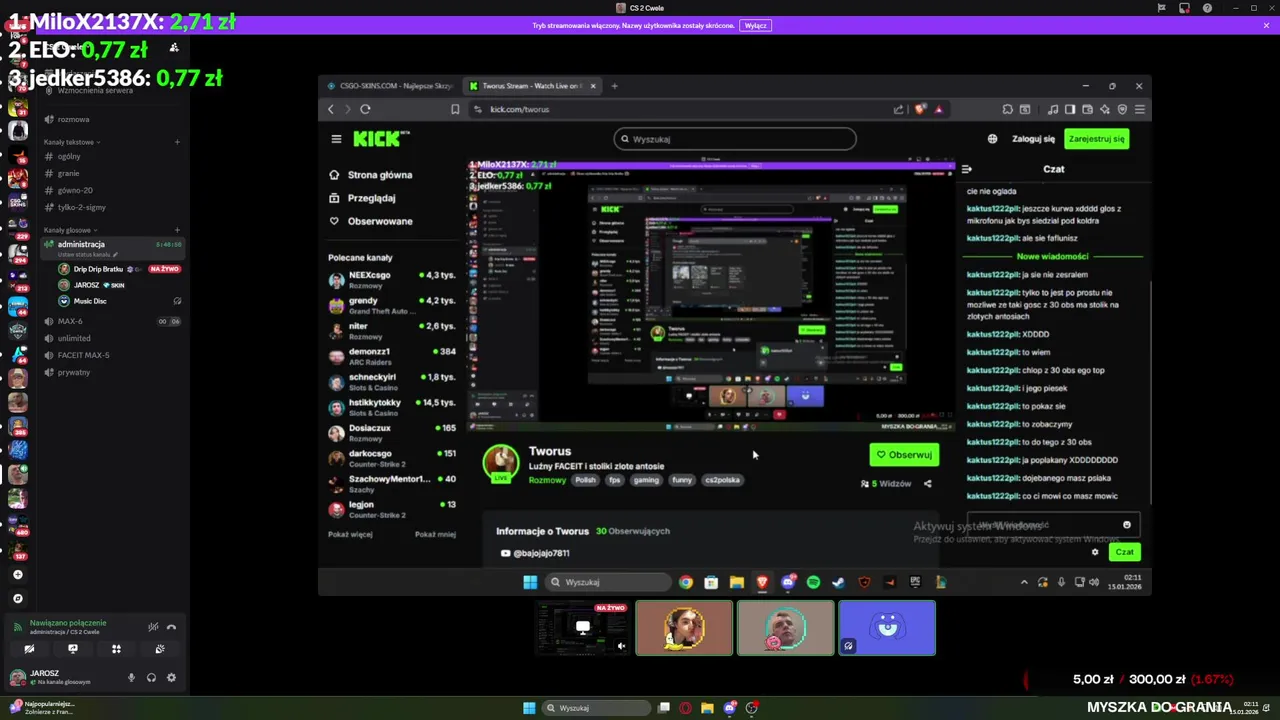The image size is (1280, 720).
Task: Add a new Discord server
Action: 17,575
